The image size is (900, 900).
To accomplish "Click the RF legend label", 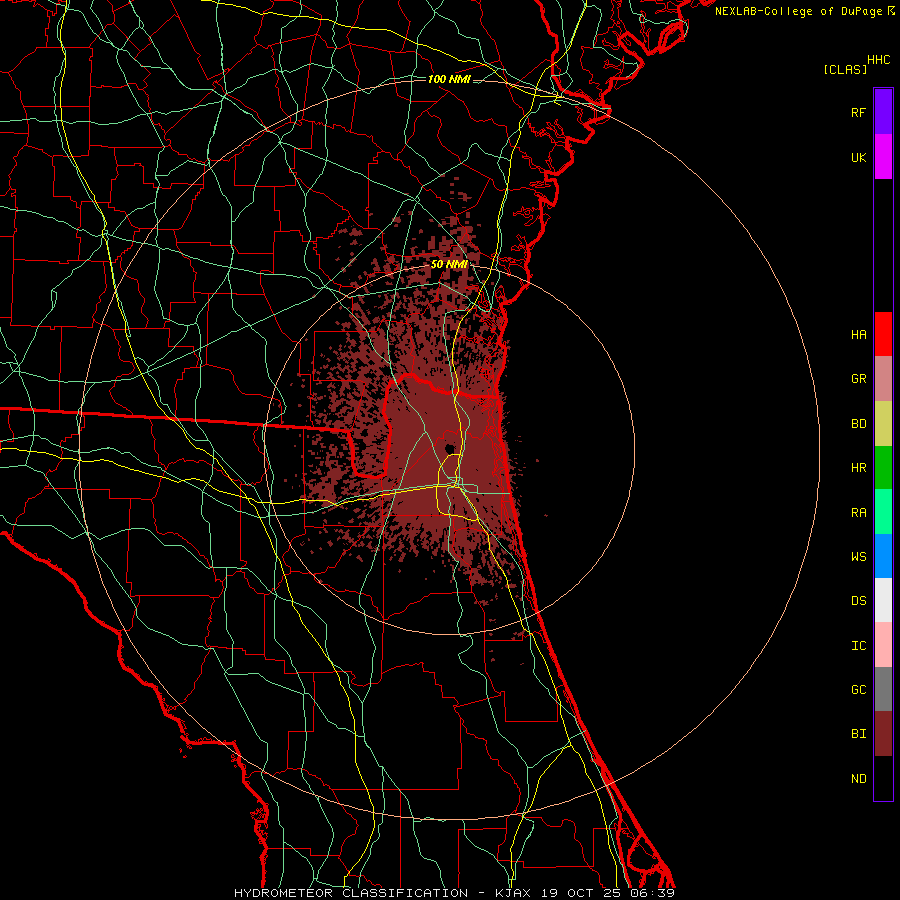I will [859, 112].
